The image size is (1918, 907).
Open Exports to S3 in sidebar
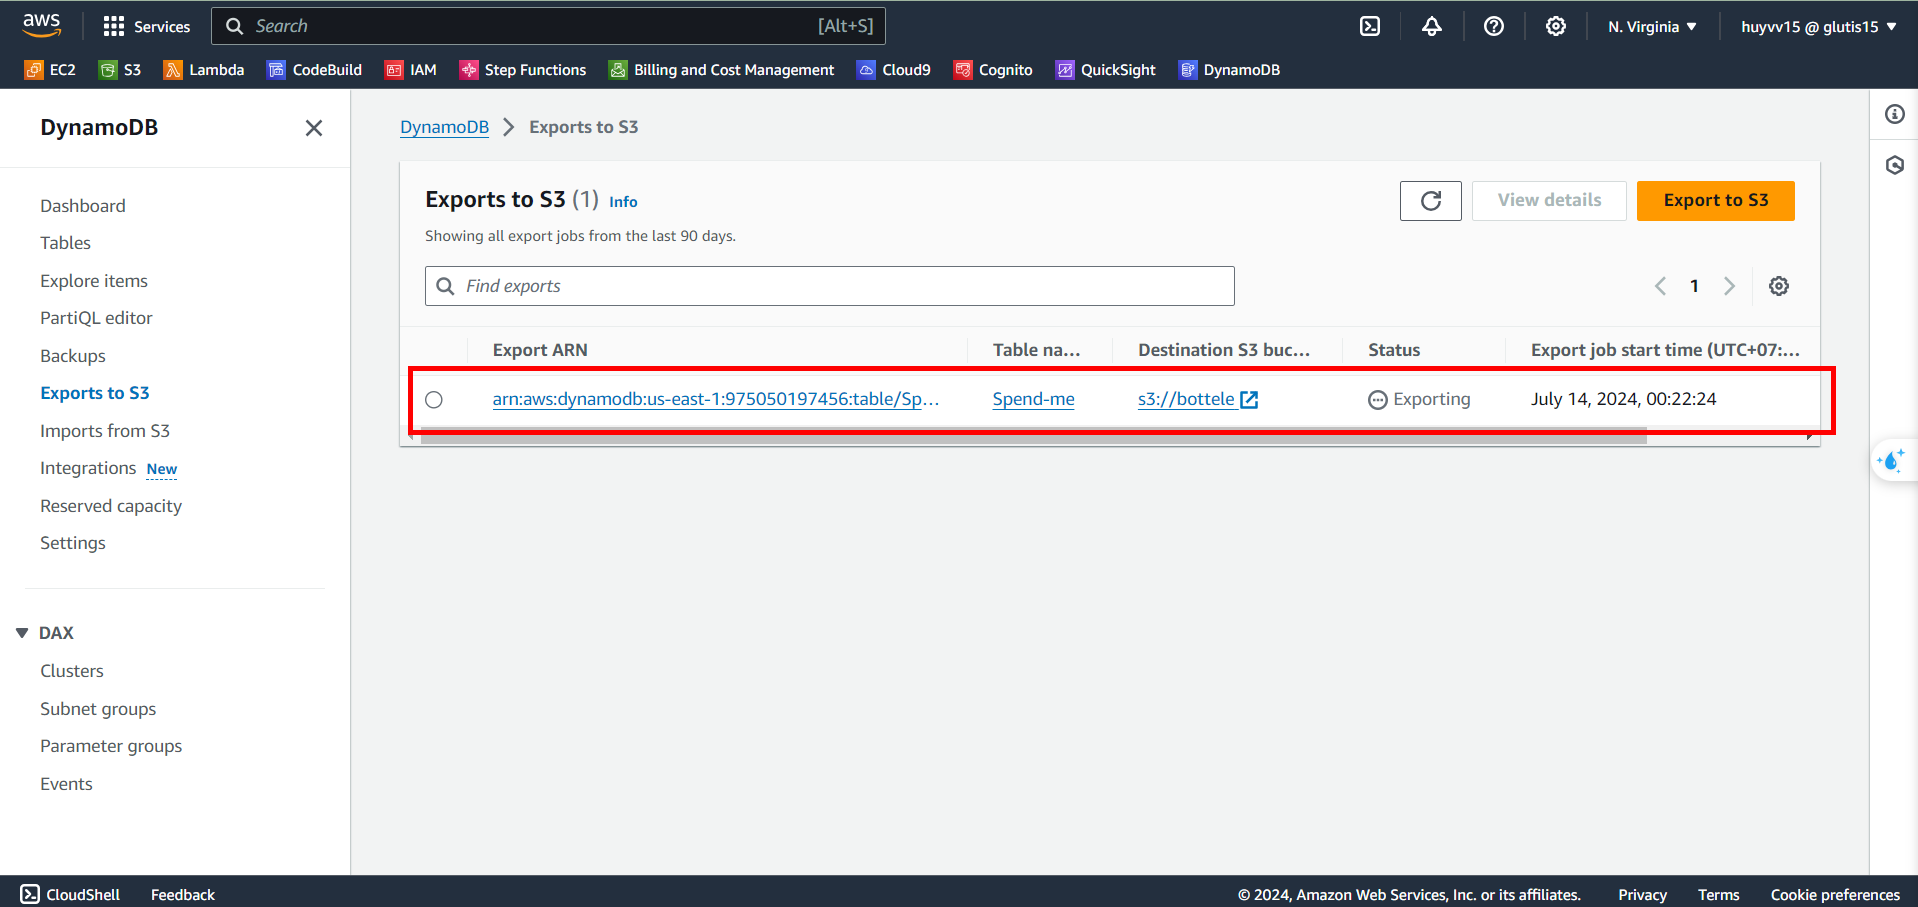[95, 393]
